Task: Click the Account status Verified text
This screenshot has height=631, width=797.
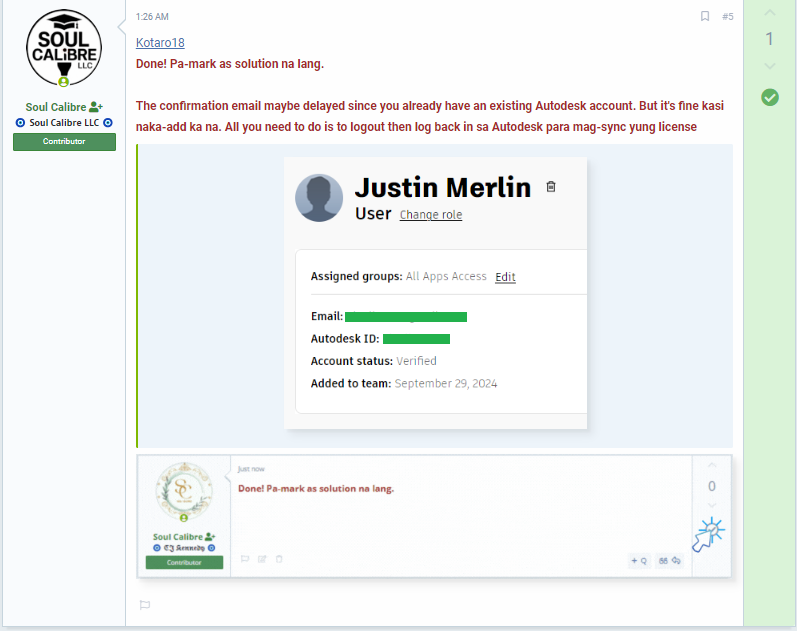Action: click(416, 361)
